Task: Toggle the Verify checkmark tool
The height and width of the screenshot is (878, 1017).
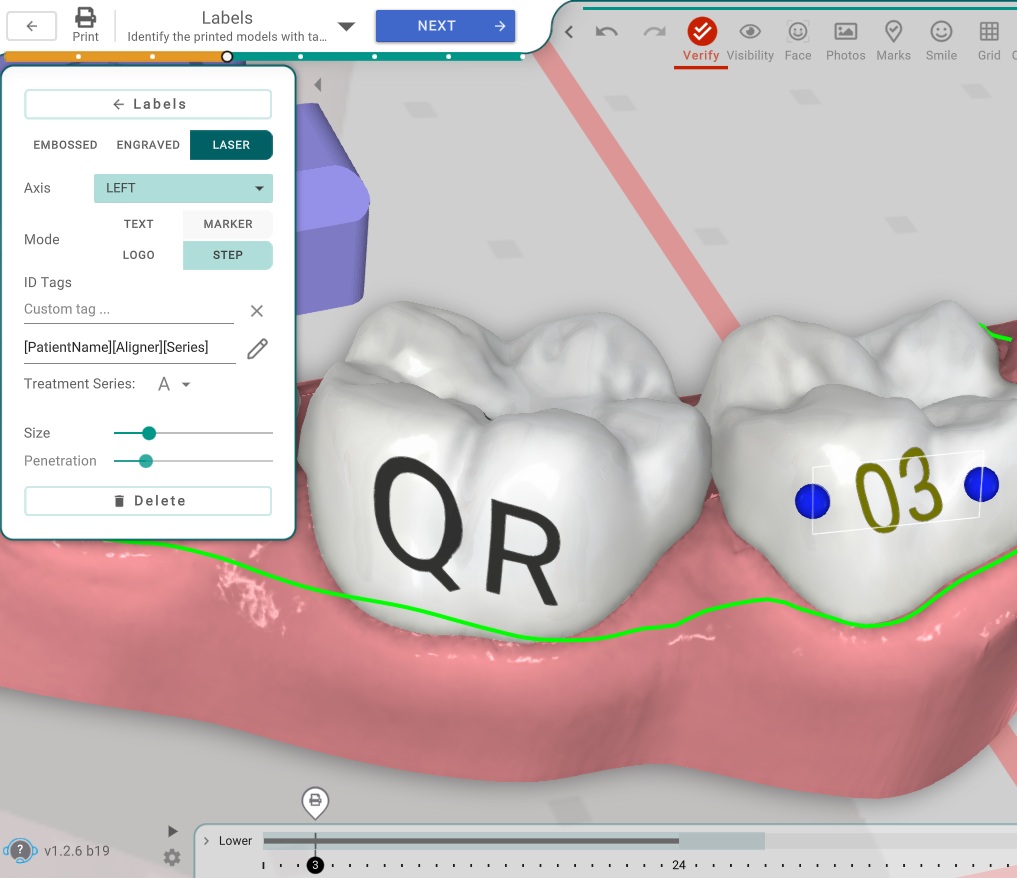Action: click(x=701, y=40)
